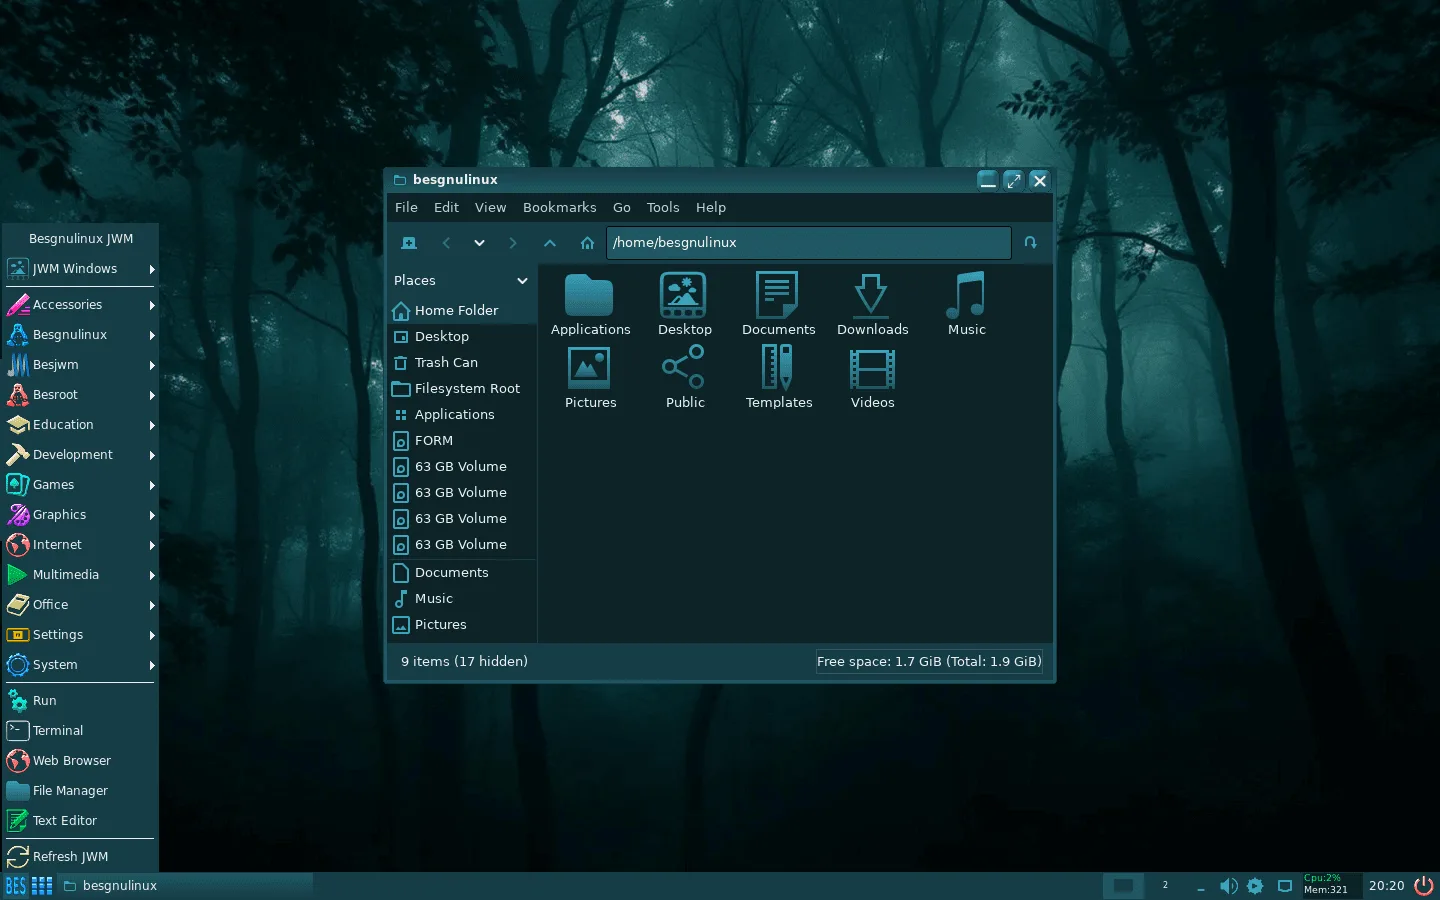Click the home icon in toolbar
This screenshot has height=900, width=1440.
pyautogui.click(x=587, y=243)
